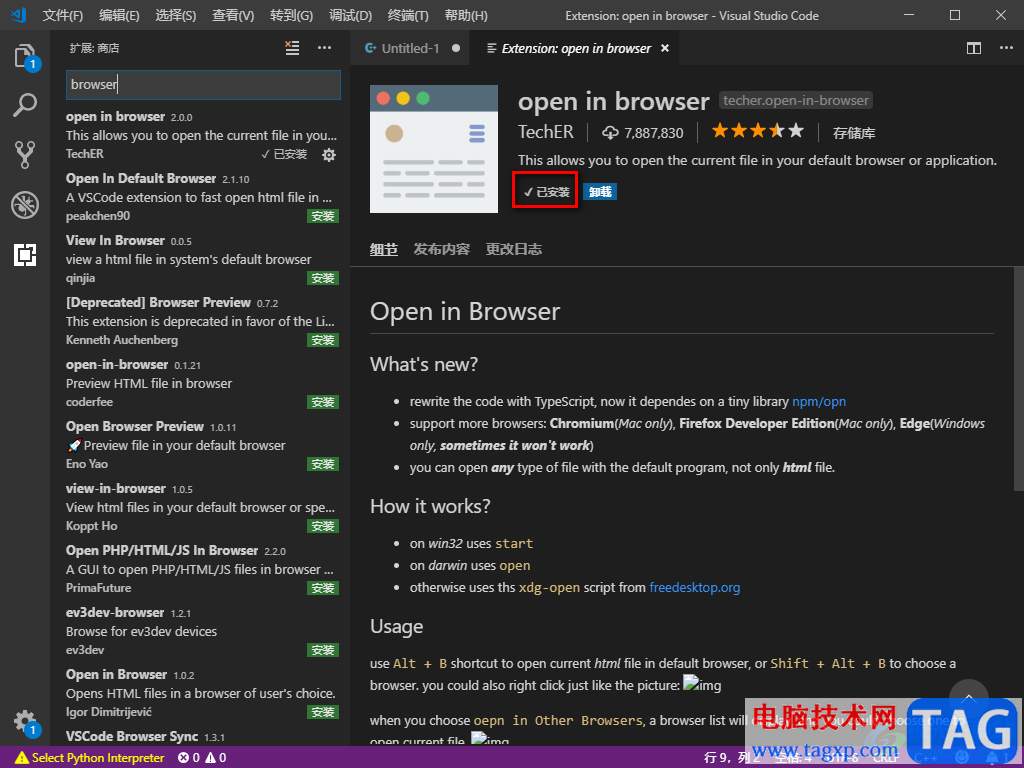Open the 查看(V) menu
This screenshot has width=1024, height=768.
point(233,15)
